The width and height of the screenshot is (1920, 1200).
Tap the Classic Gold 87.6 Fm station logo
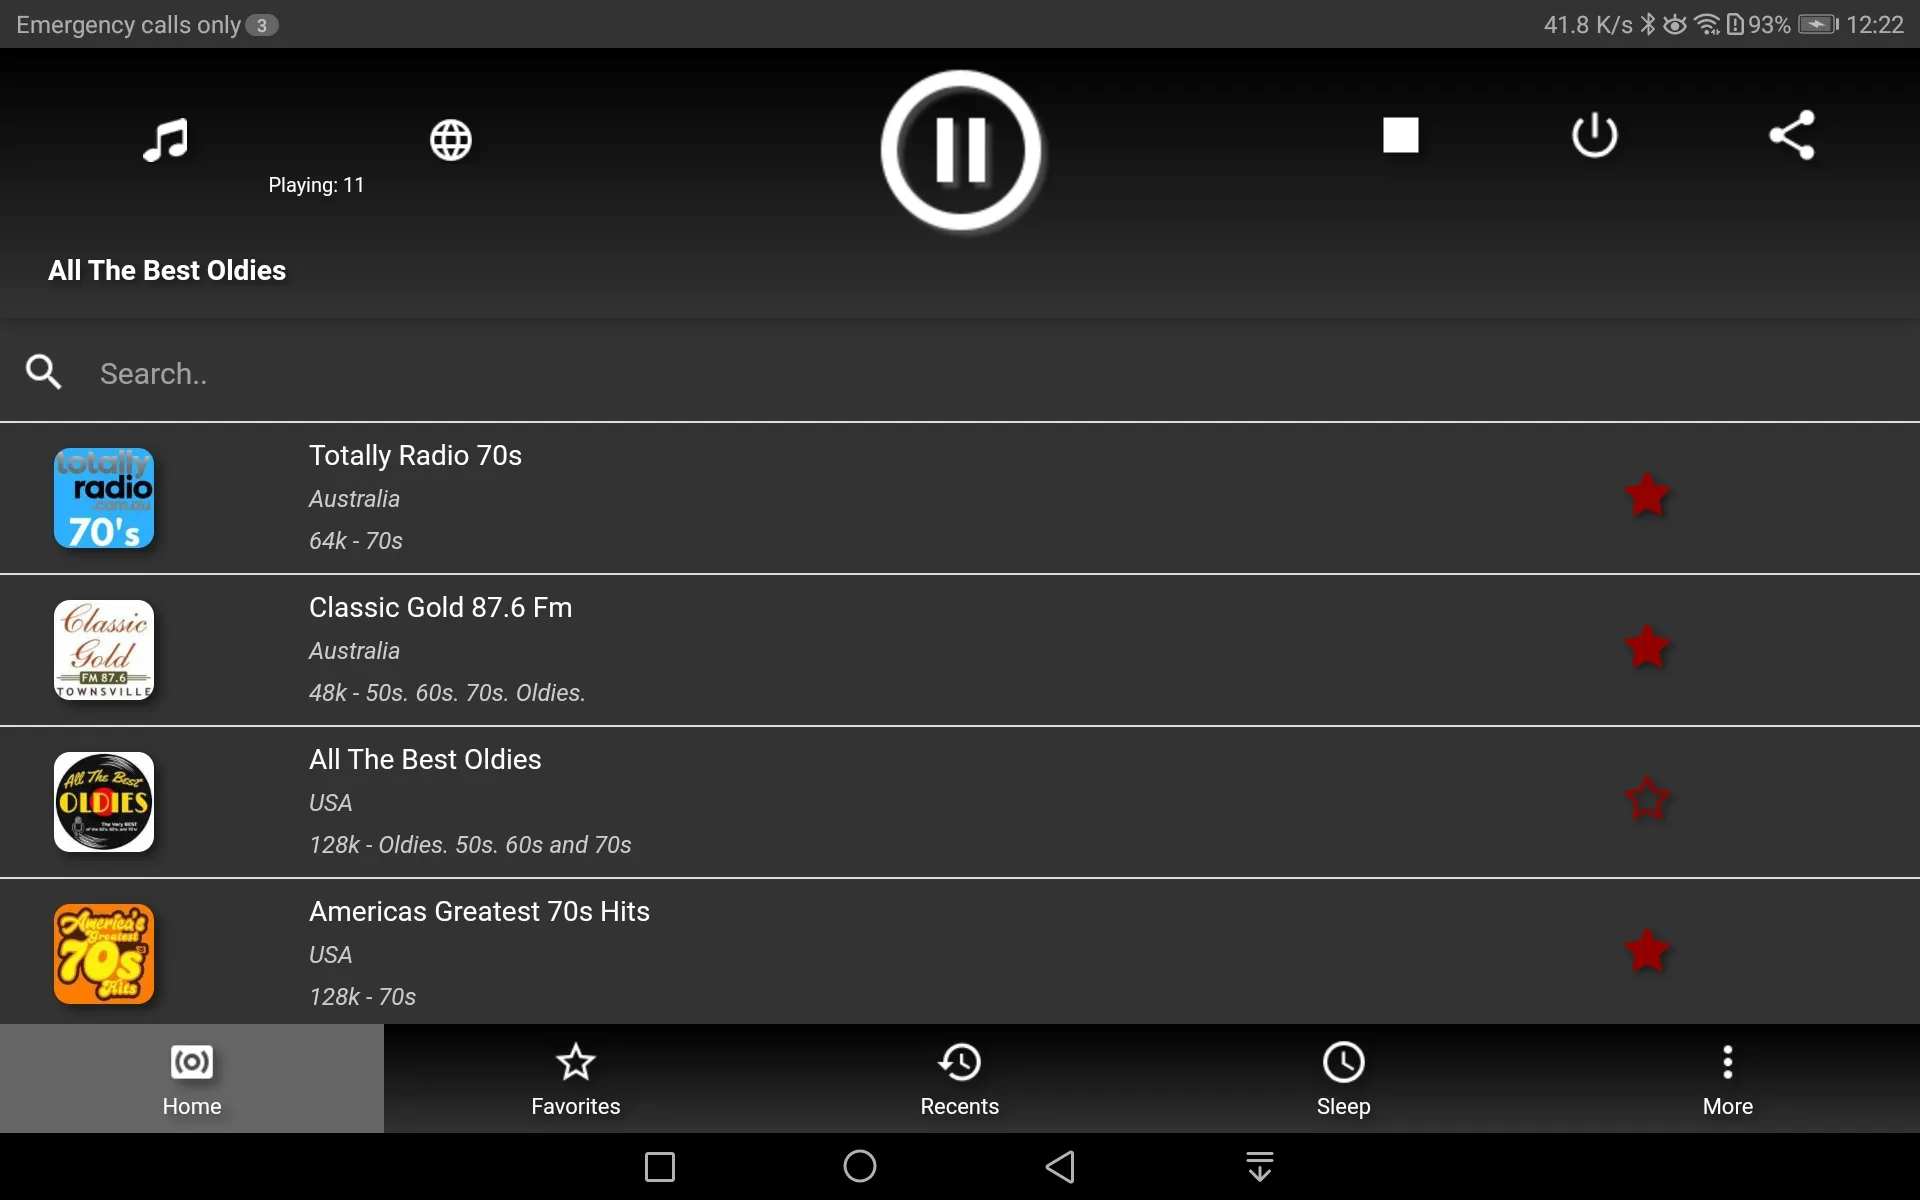[x=104, y=648]
